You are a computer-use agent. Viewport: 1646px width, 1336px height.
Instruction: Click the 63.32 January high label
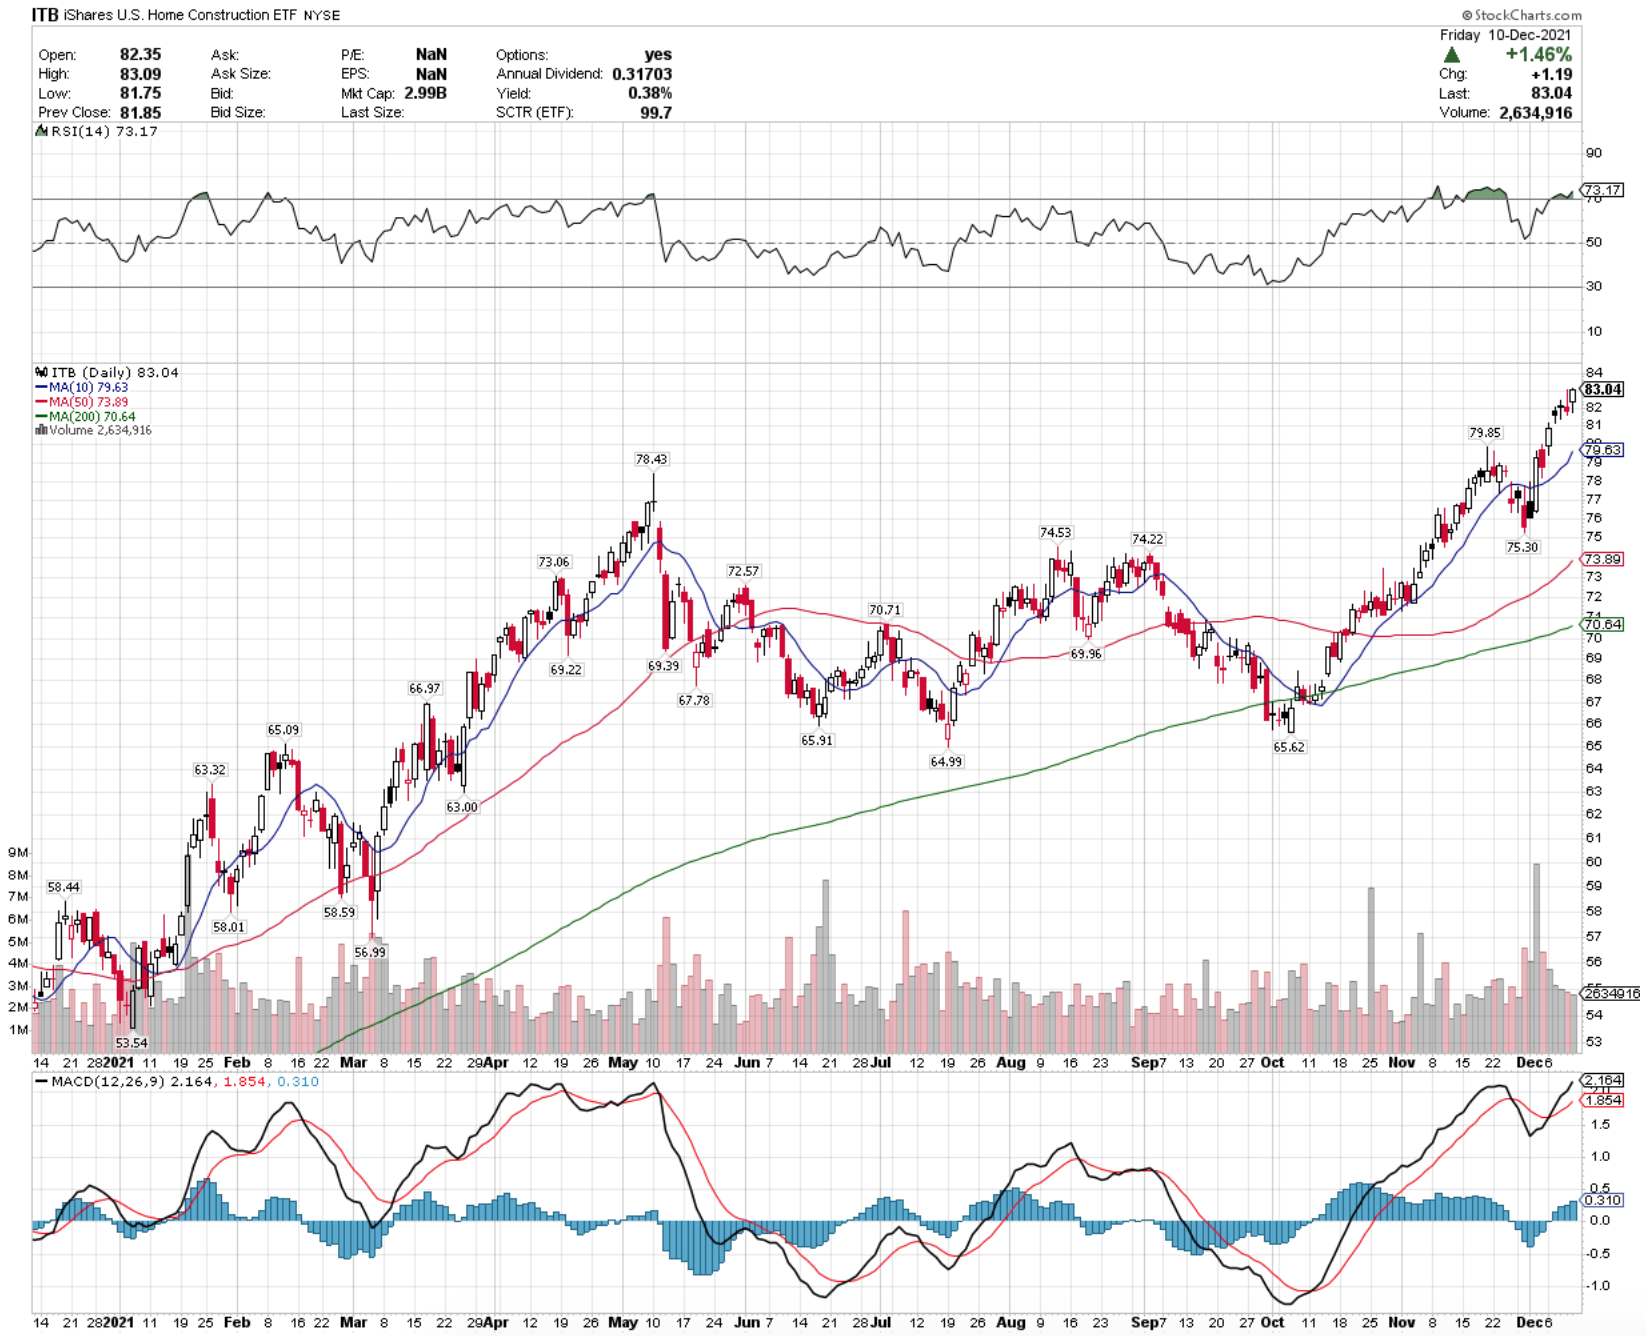[x=210, y=770]
